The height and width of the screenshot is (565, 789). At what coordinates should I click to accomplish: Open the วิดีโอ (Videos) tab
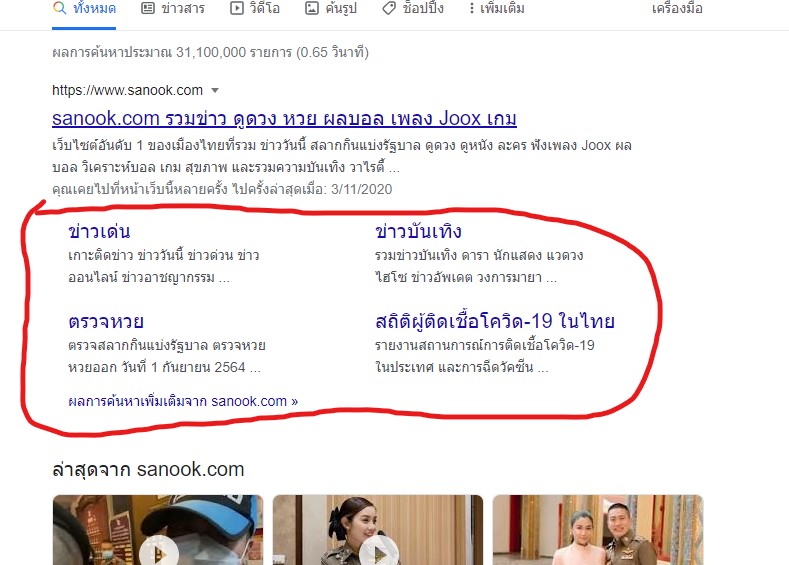coord(255,9)
